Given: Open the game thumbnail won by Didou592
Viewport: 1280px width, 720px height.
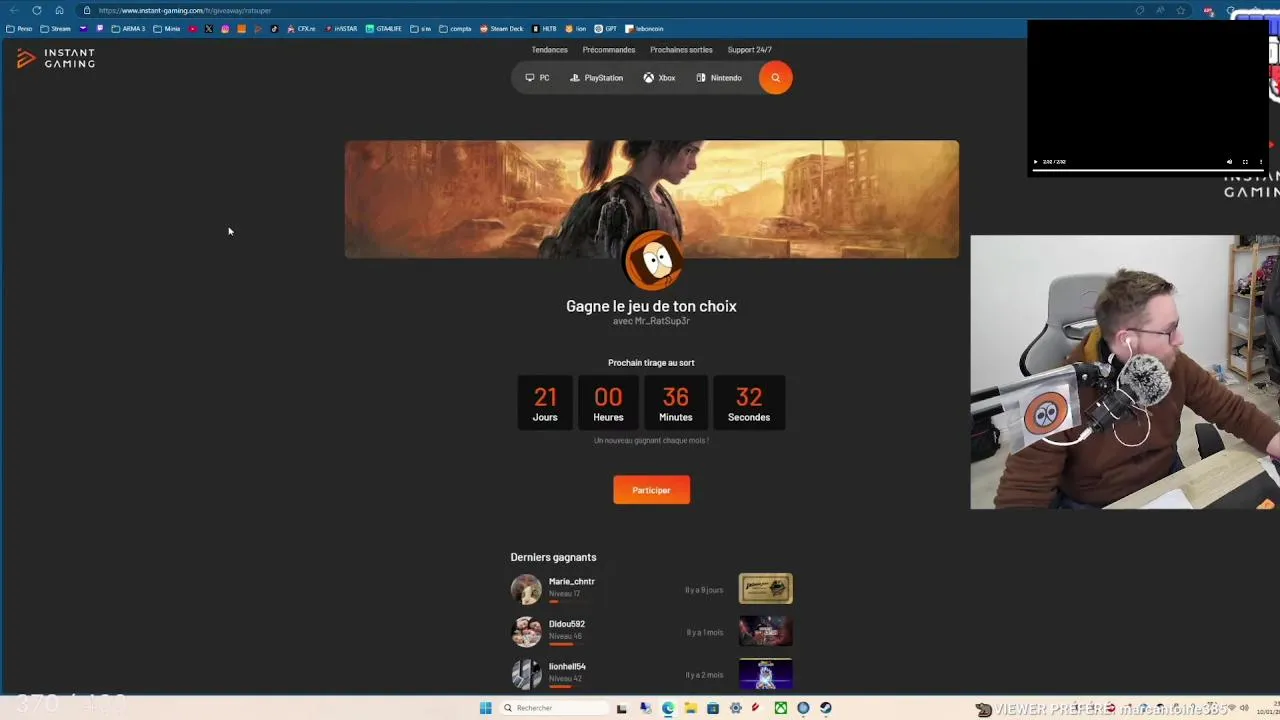Looking at the screenshot, I should [766, 631].
